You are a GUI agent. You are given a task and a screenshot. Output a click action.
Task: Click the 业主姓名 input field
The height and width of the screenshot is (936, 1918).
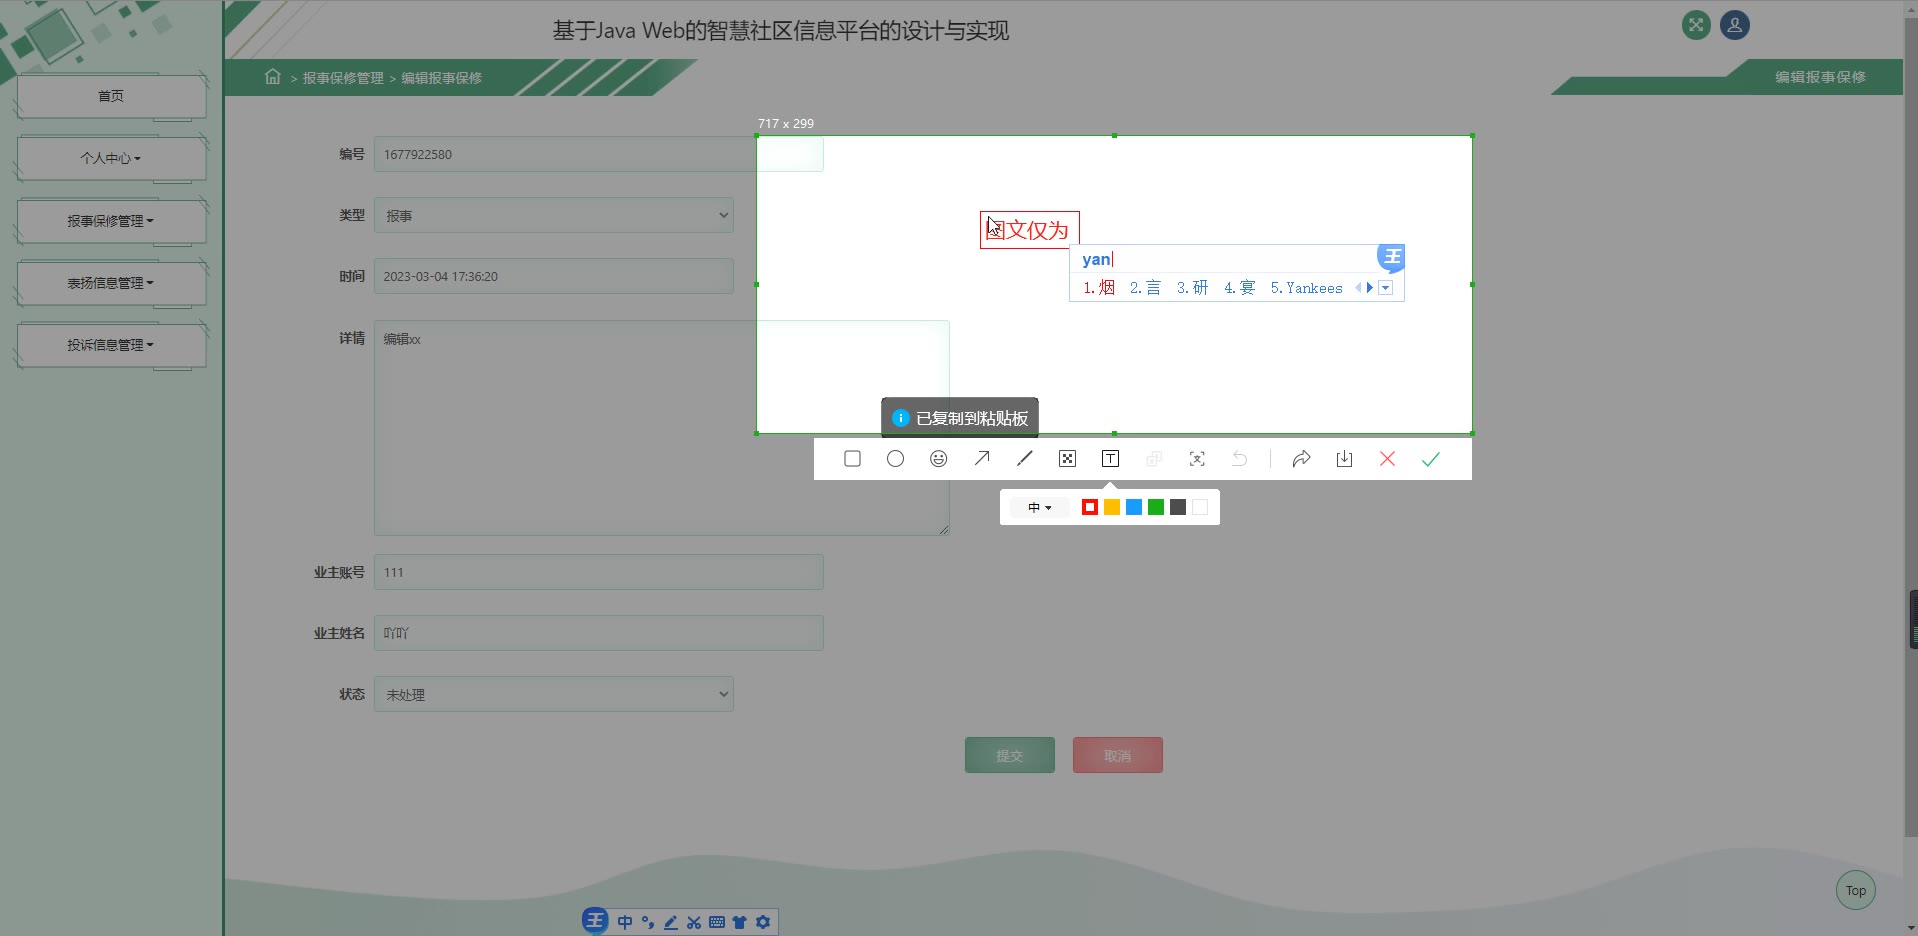(x=598, y=633)
